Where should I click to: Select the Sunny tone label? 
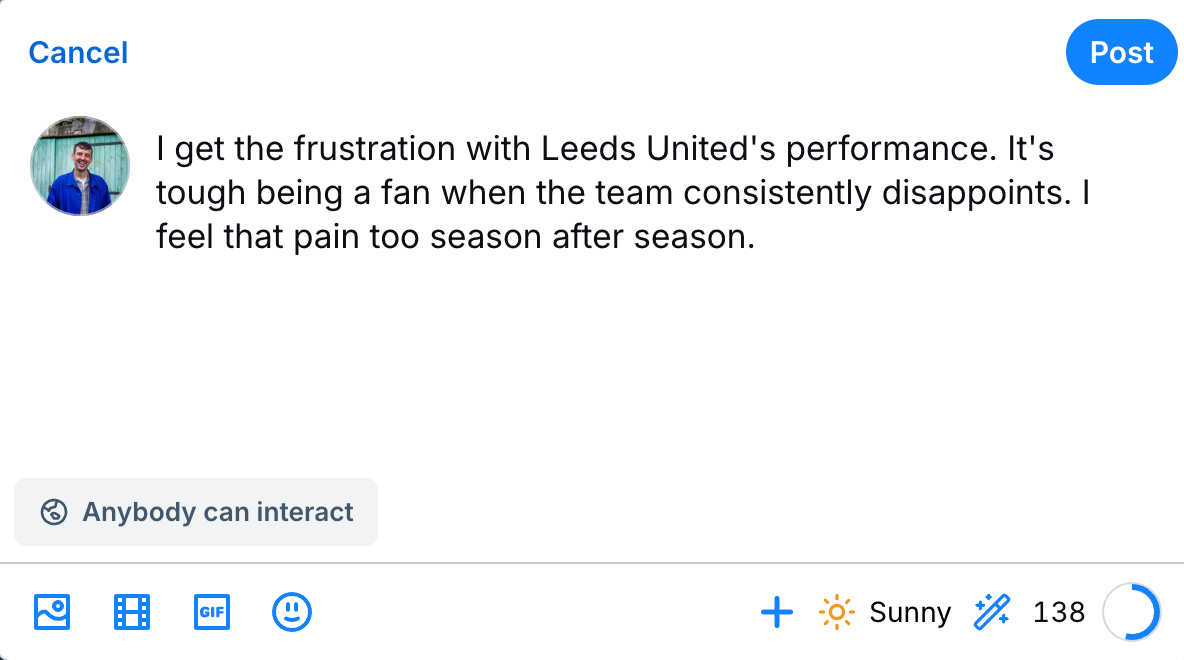click(910, 612)
